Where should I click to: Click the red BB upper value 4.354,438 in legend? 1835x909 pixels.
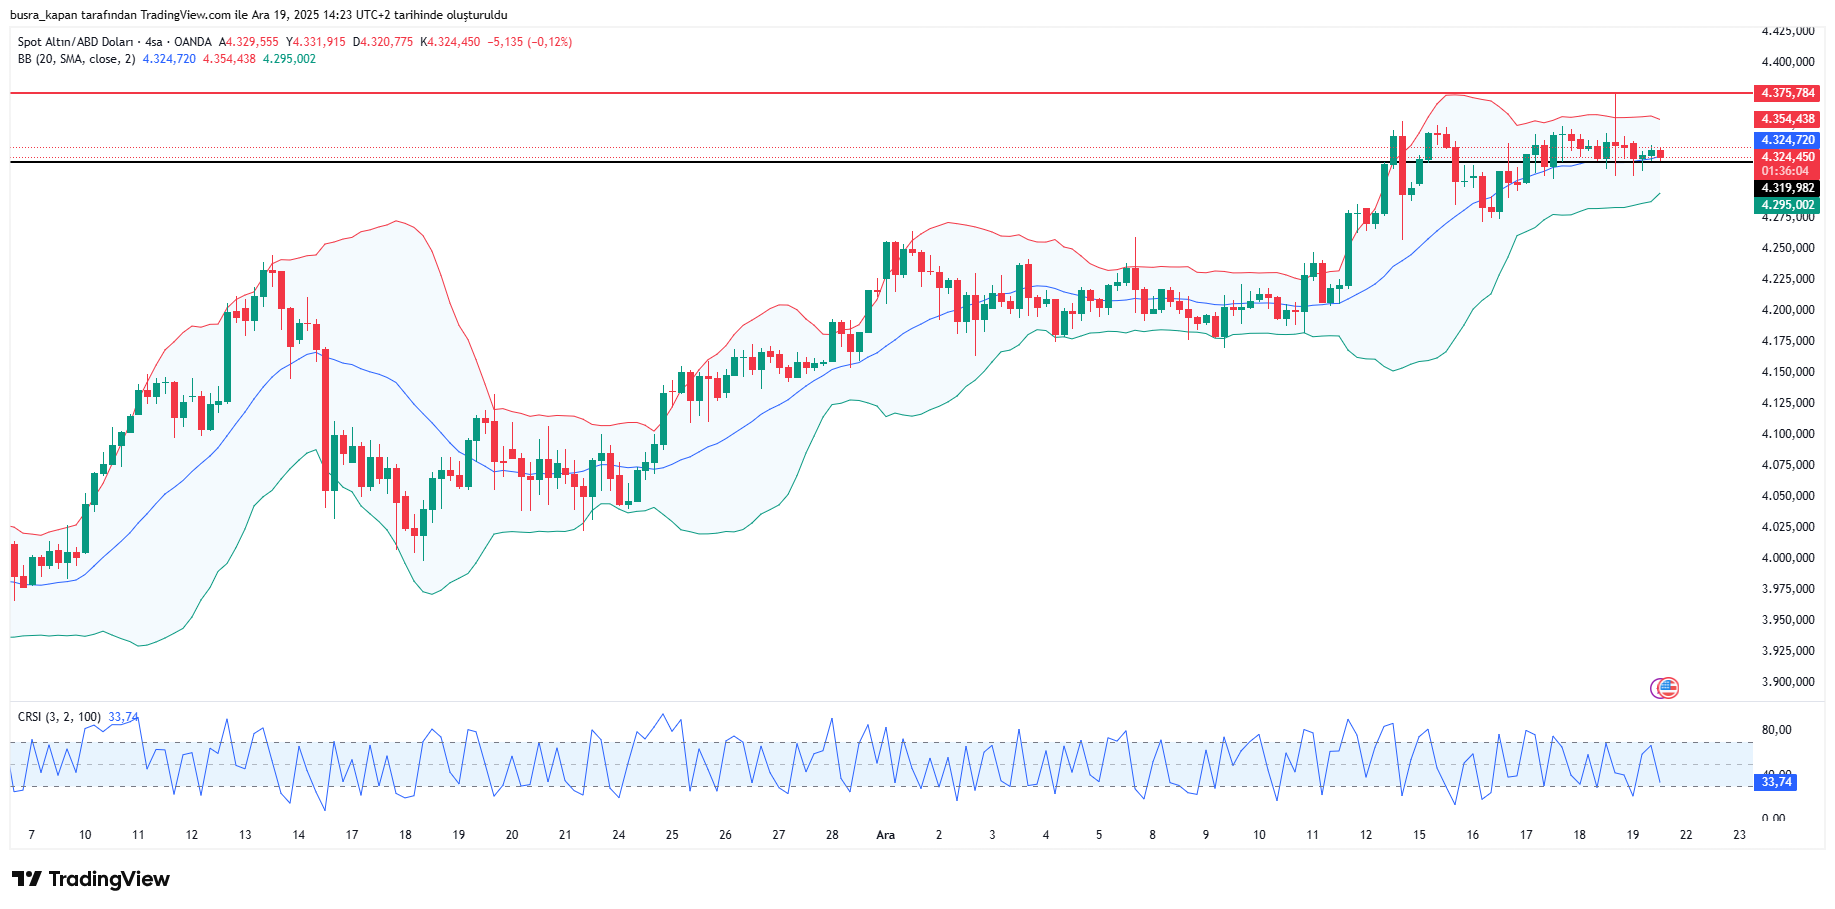pos(229,59)
